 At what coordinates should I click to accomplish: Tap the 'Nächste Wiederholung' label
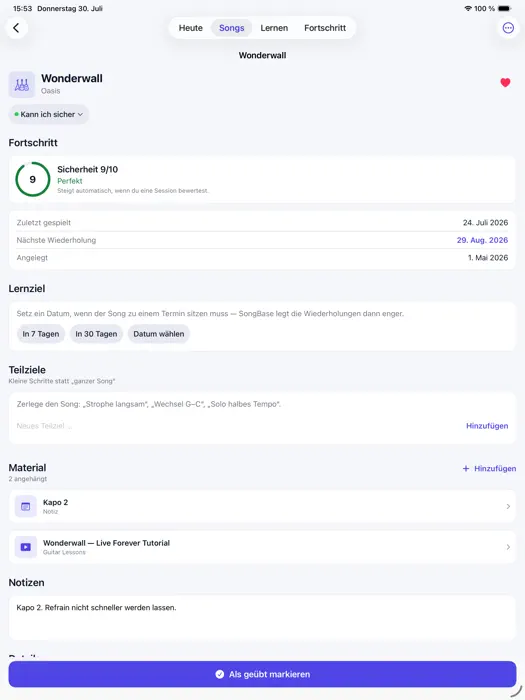pos(56,240)
